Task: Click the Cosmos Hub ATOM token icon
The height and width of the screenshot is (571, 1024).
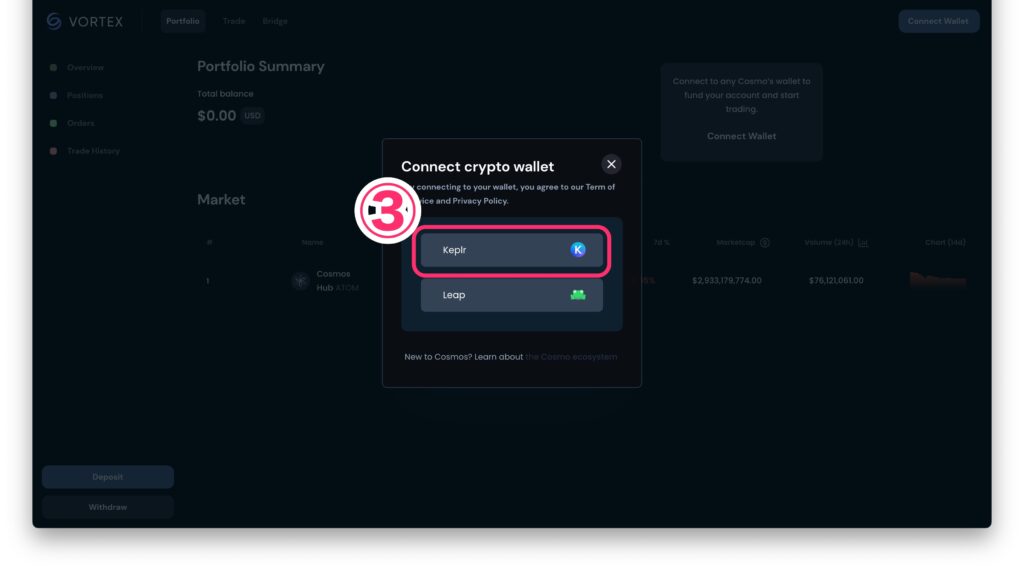Action: coord(300,281)
